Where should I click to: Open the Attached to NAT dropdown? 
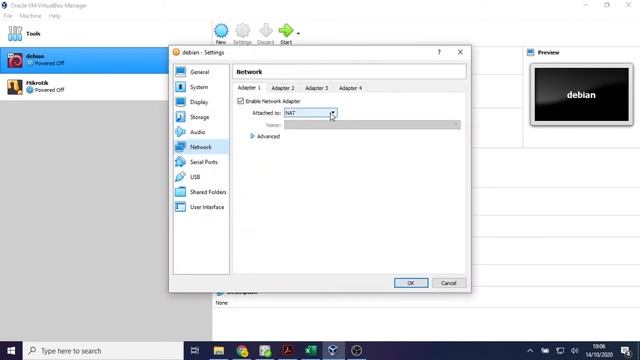click(x=311, y=113)
